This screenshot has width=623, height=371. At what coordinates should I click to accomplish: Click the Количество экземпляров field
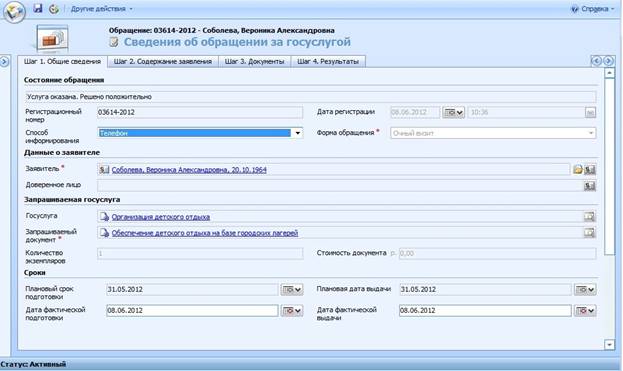pyautogui.click(x=200, y=253)
